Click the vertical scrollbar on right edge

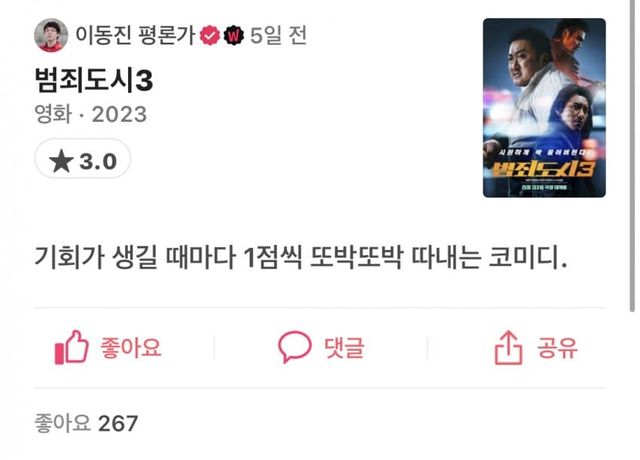(632, 156)
